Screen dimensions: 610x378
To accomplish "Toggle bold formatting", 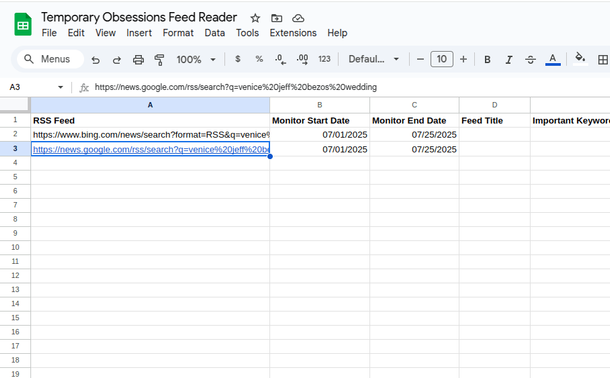I will [487, 60].
